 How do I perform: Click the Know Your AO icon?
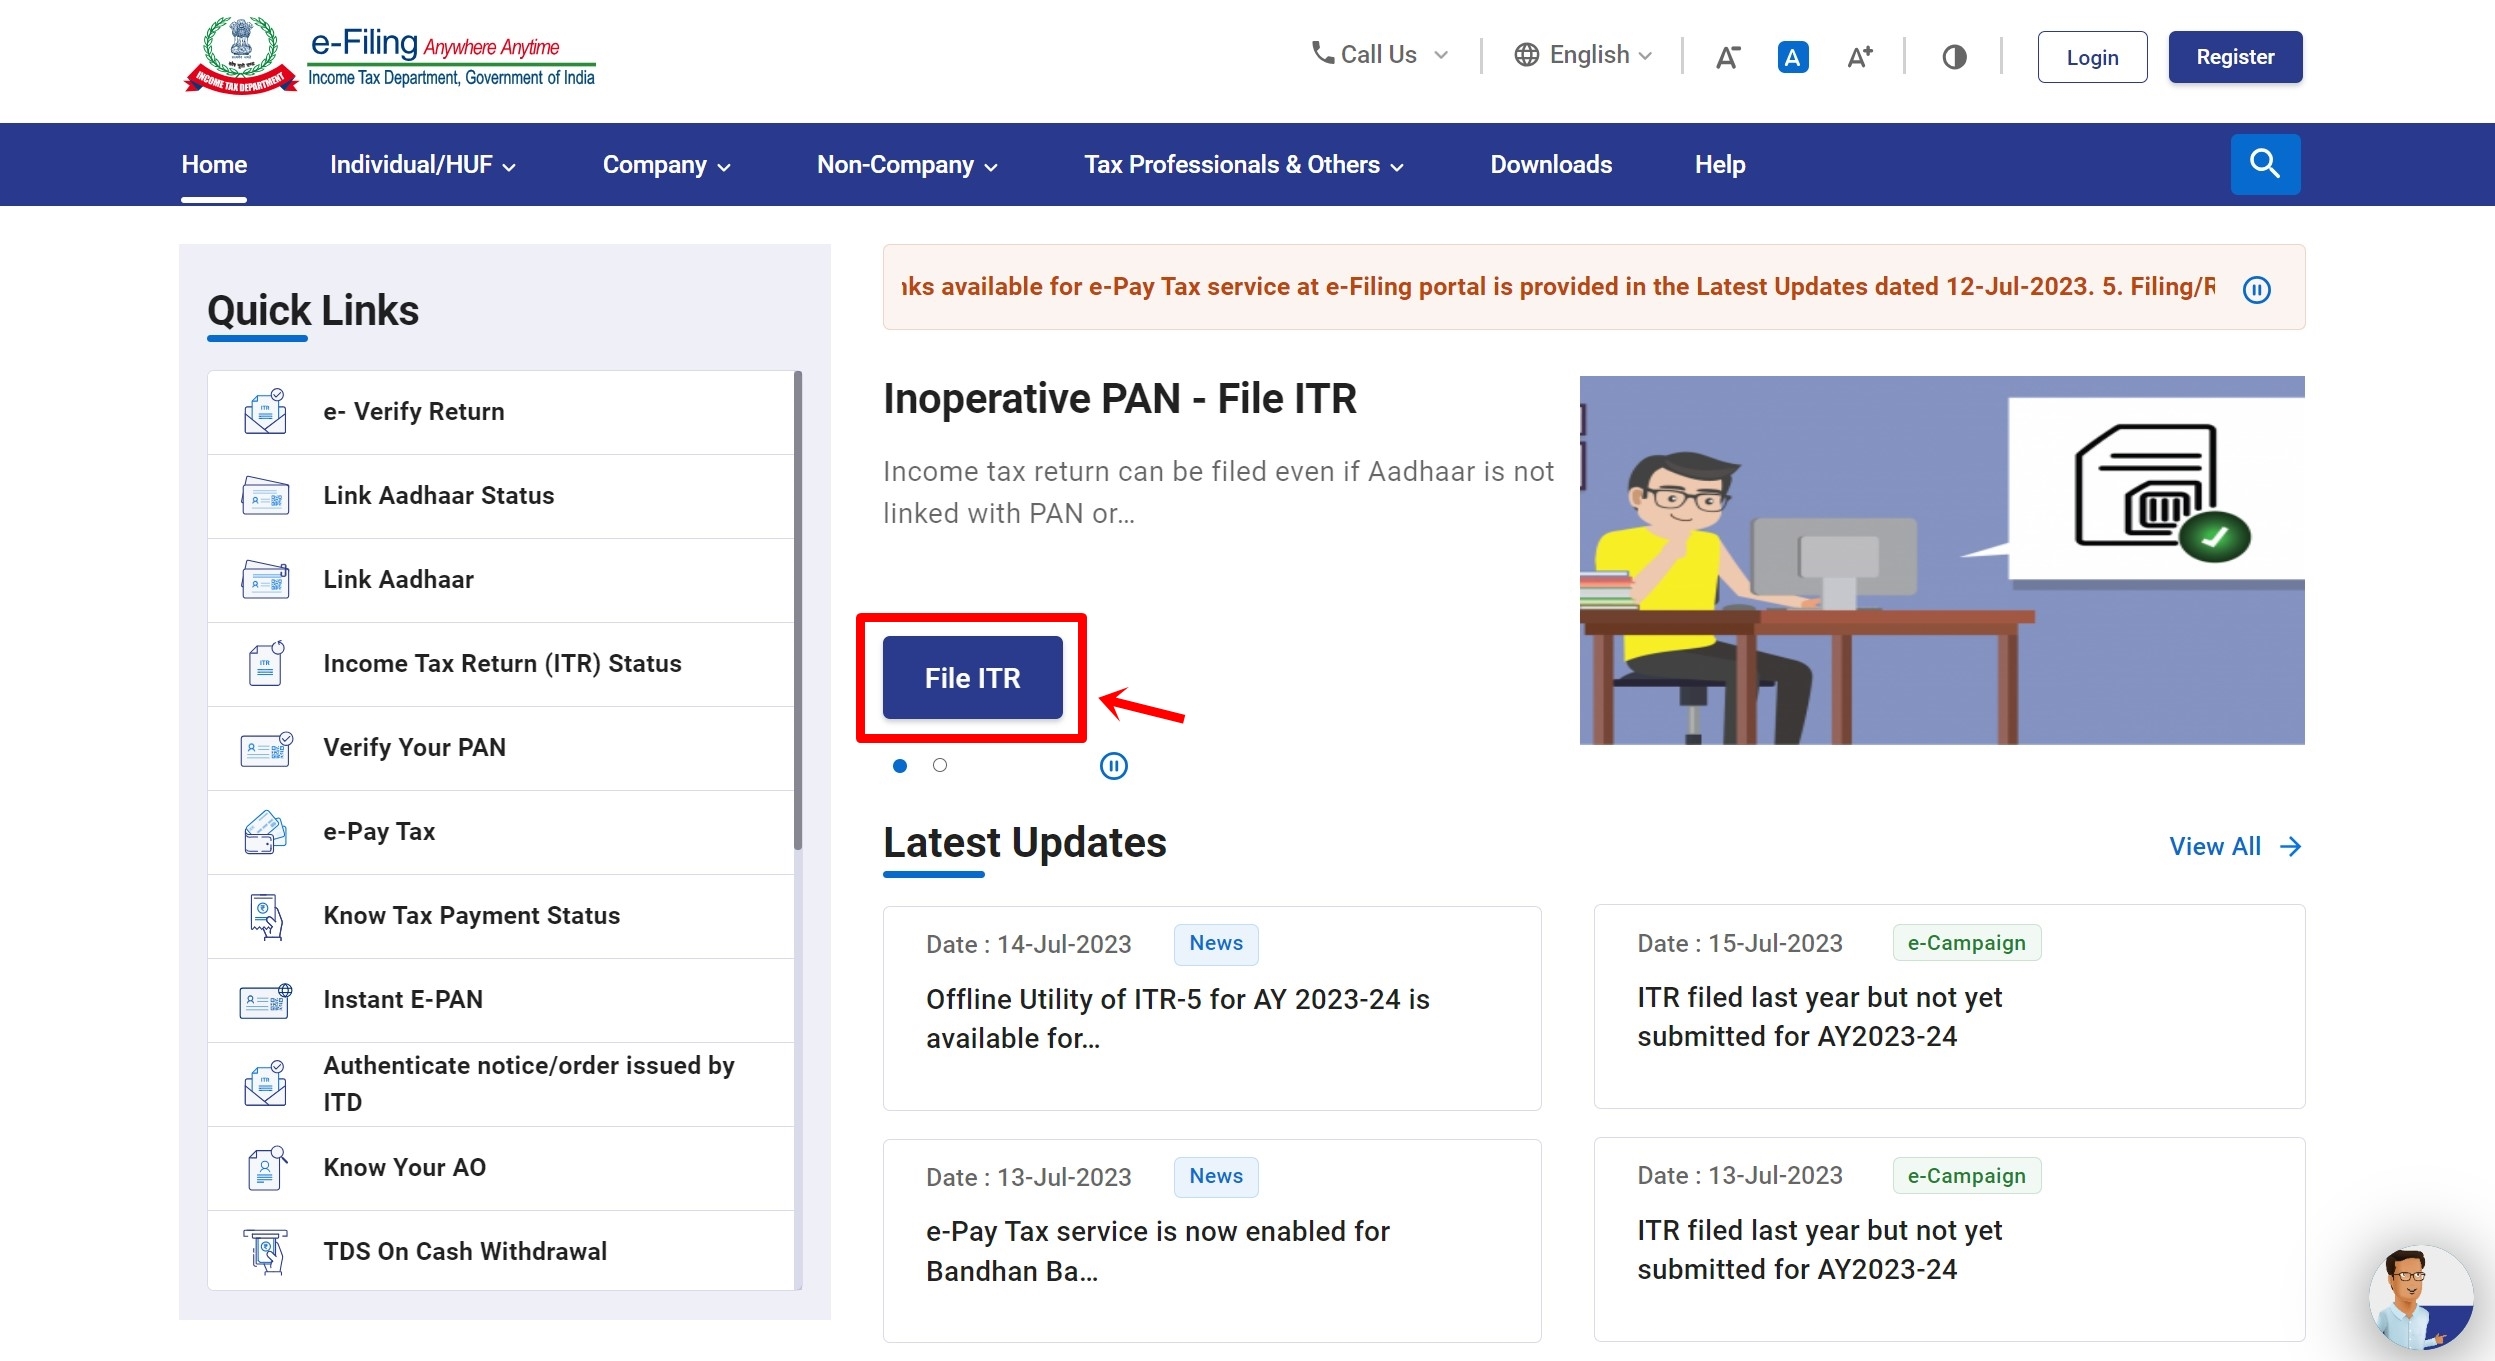pyautogui.click(x=265, y=1168)
